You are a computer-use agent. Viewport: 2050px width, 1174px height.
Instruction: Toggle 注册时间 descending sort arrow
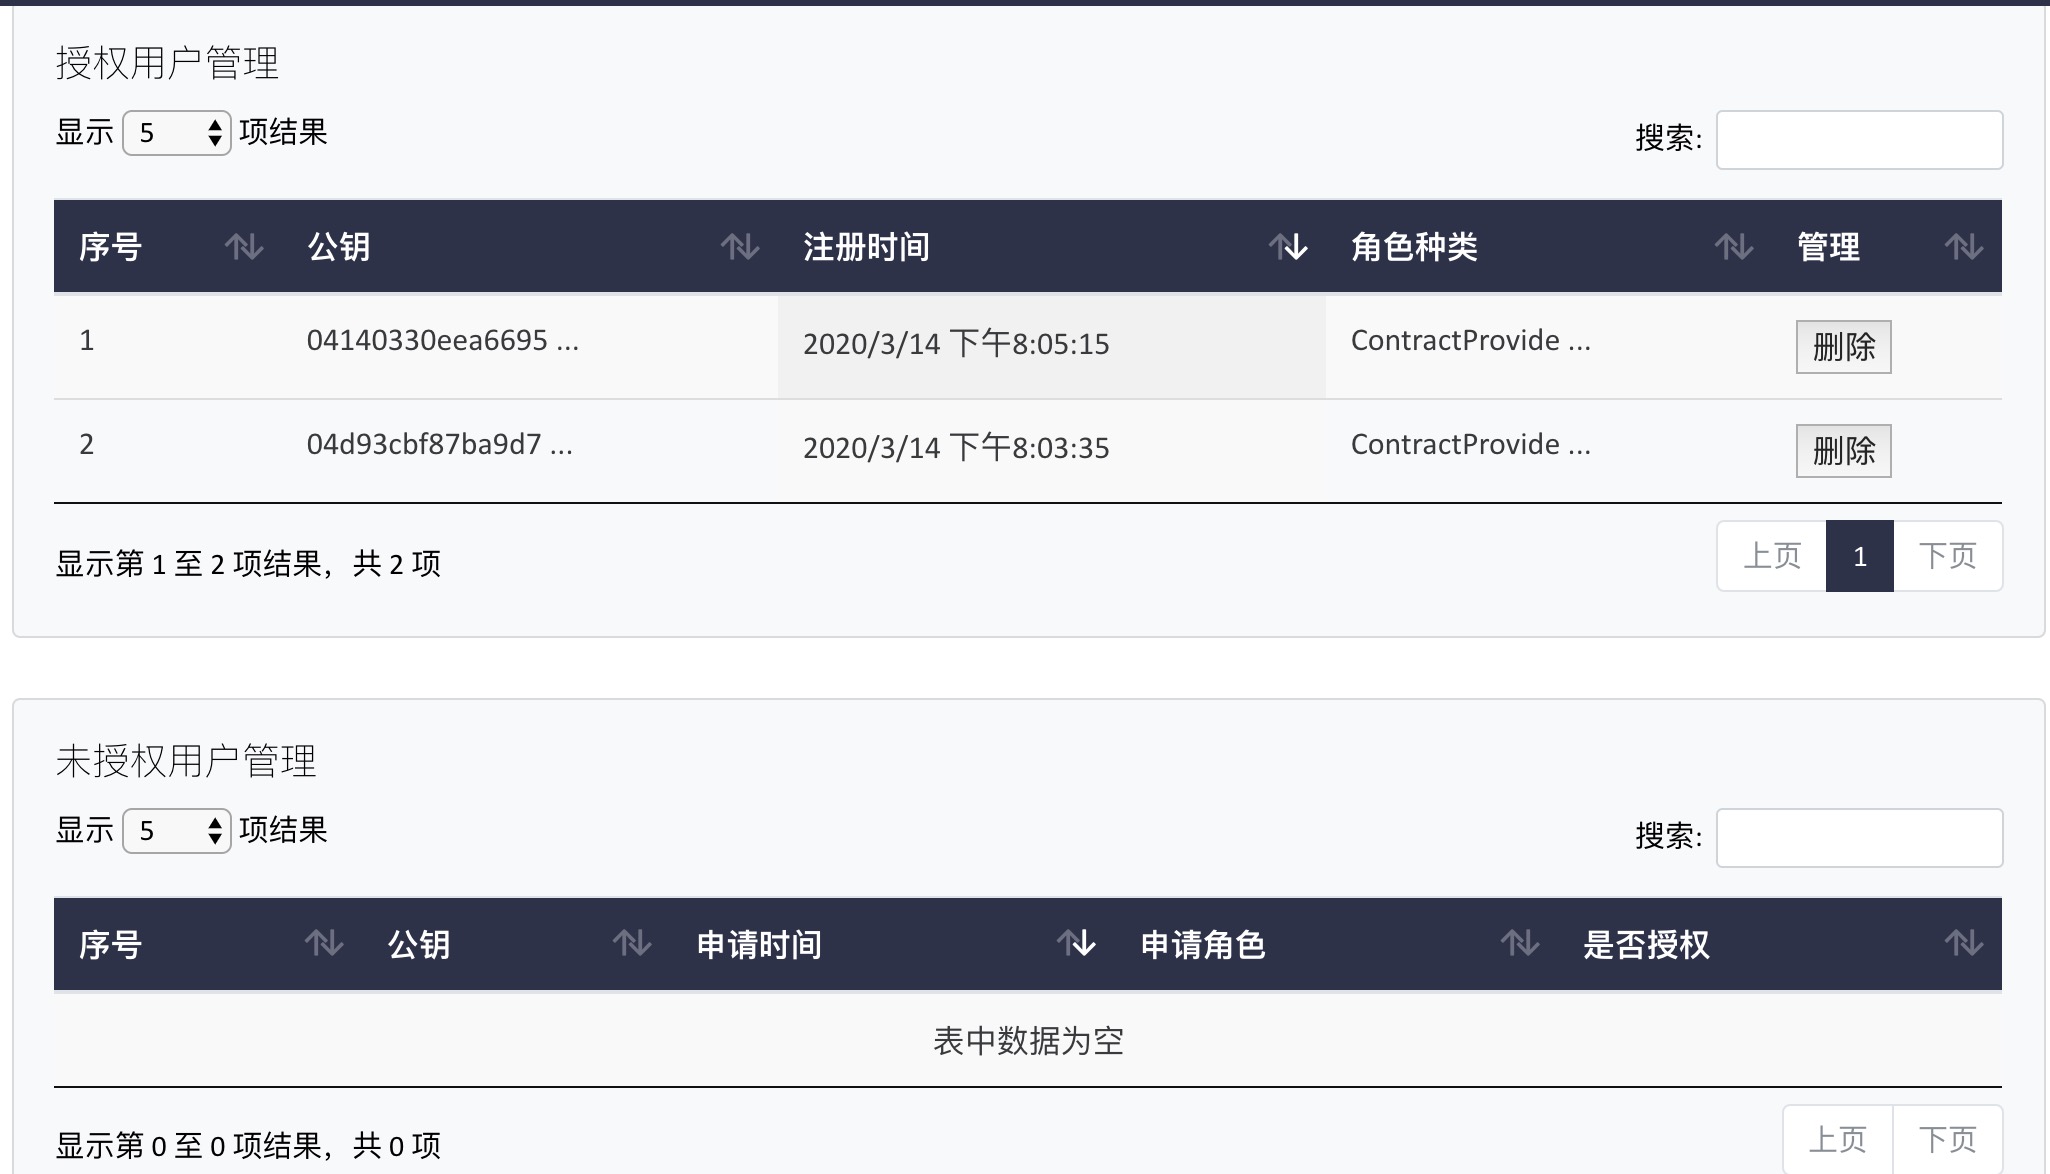(x=1288, y=247)
